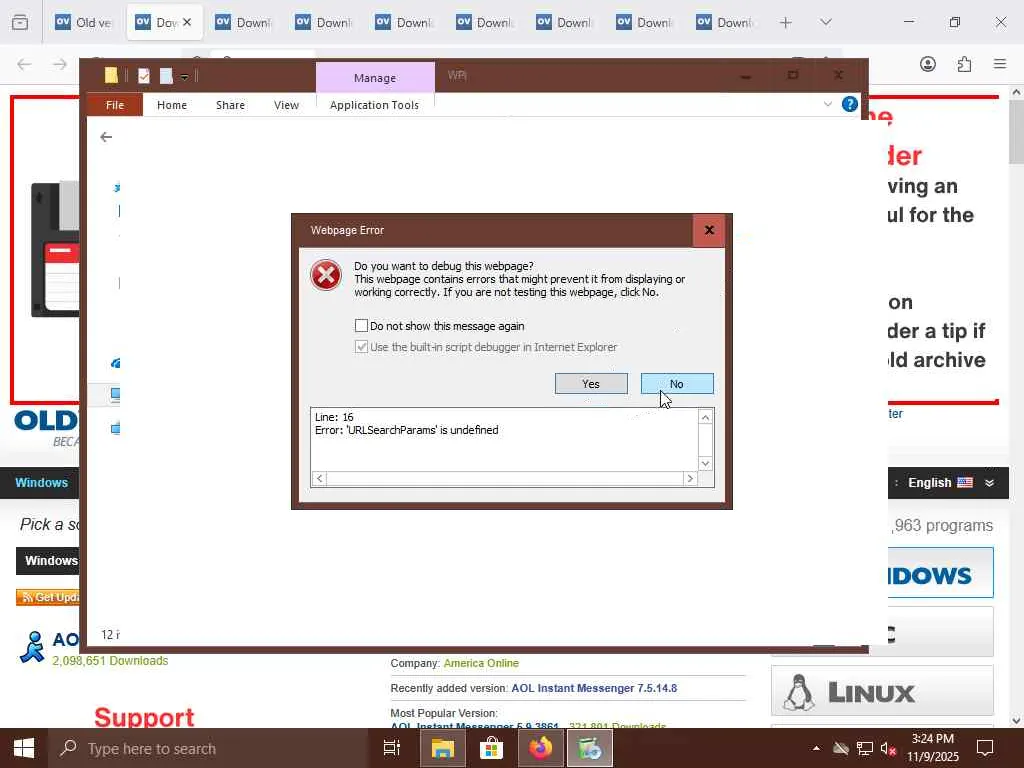Open a new browser tab
1024x768 pixels.
pyautogui.click(x=786, y=22)
